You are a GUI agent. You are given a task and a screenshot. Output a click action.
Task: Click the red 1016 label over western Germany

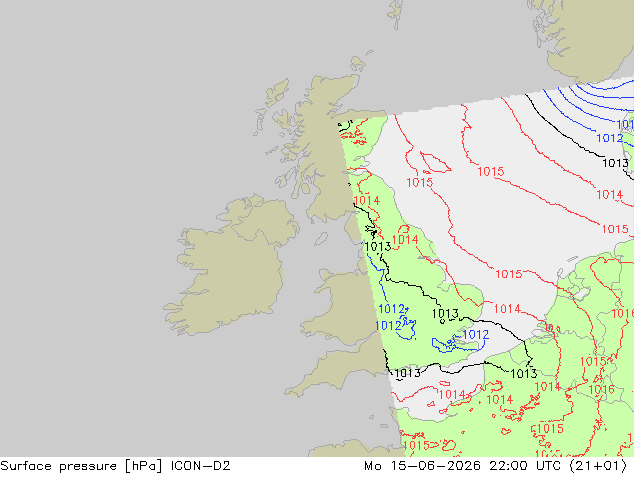pos(601,389)
